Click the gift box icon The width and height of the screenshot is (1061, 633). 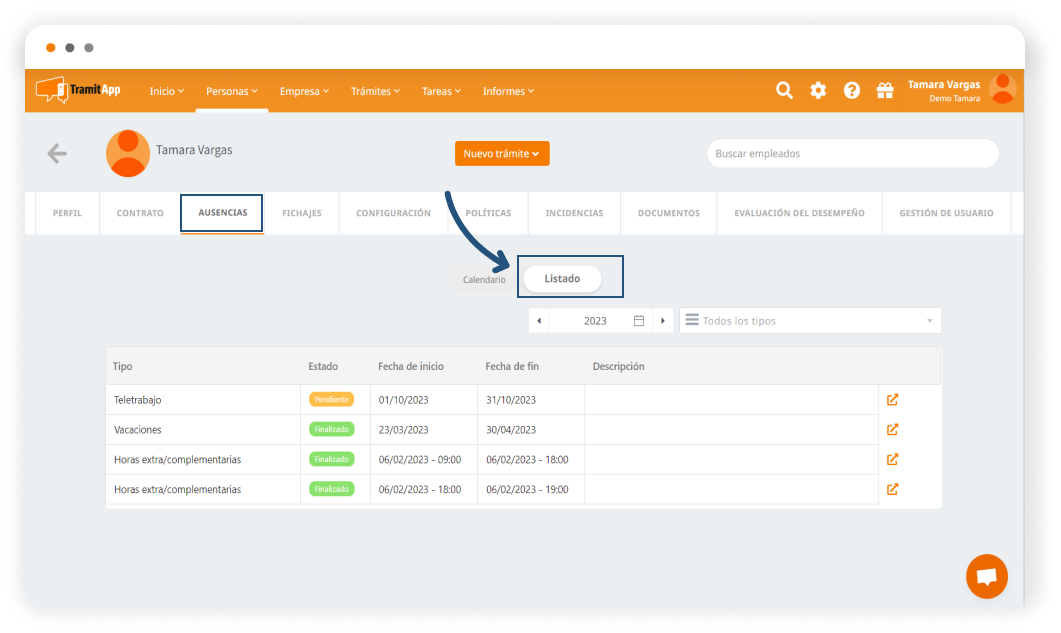(885, 90)
